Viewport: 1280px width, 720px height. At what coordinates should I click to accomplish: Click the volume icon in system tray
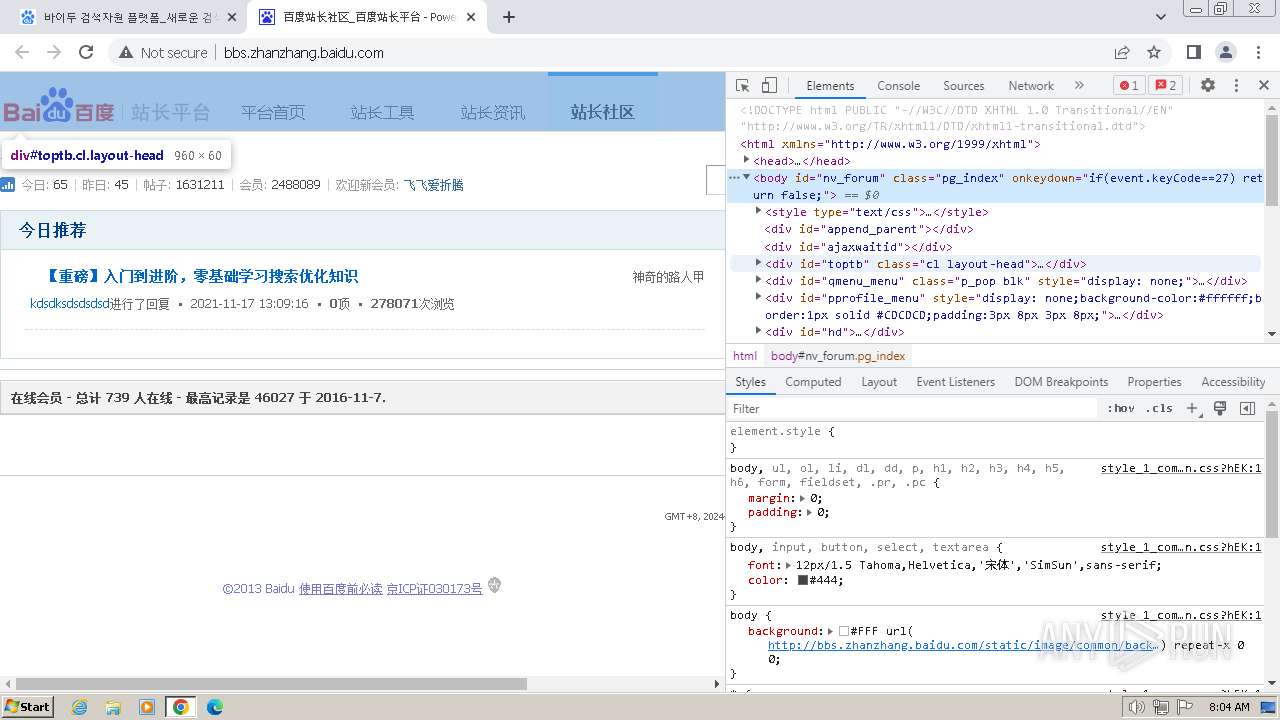point(1137,707)
